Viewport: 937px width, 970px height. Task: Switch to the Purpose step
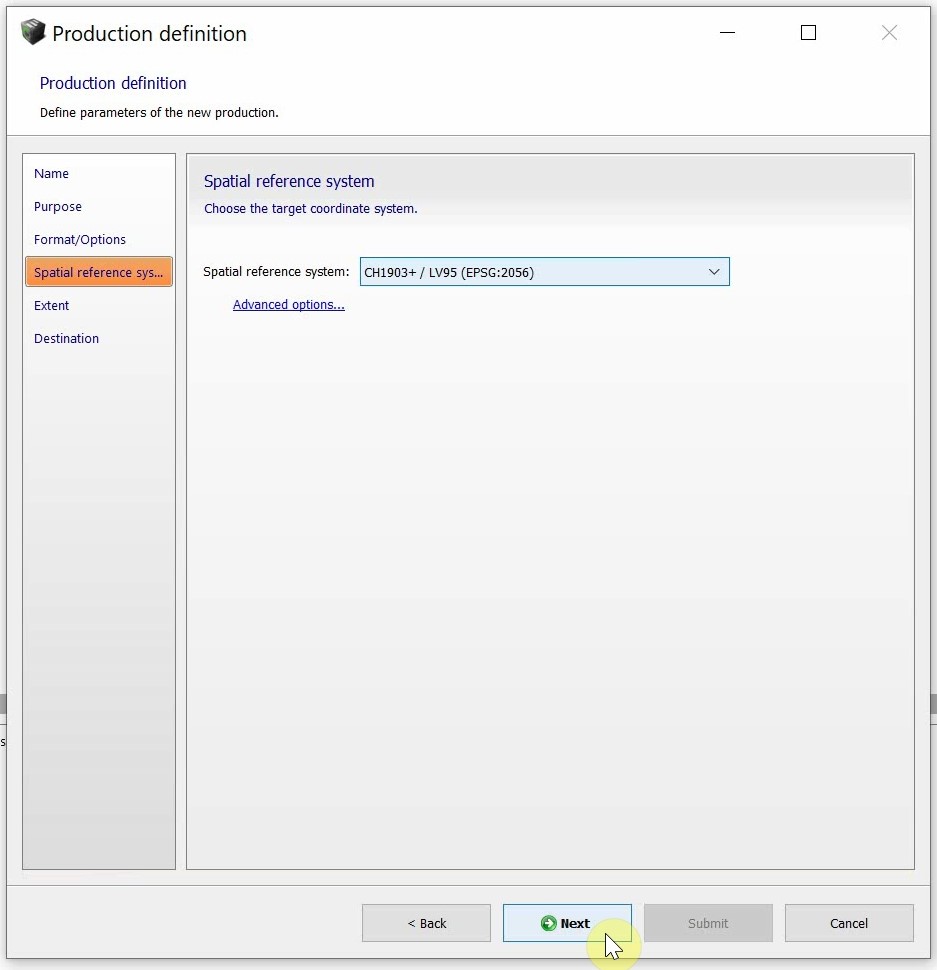click(x=58, y=207)
